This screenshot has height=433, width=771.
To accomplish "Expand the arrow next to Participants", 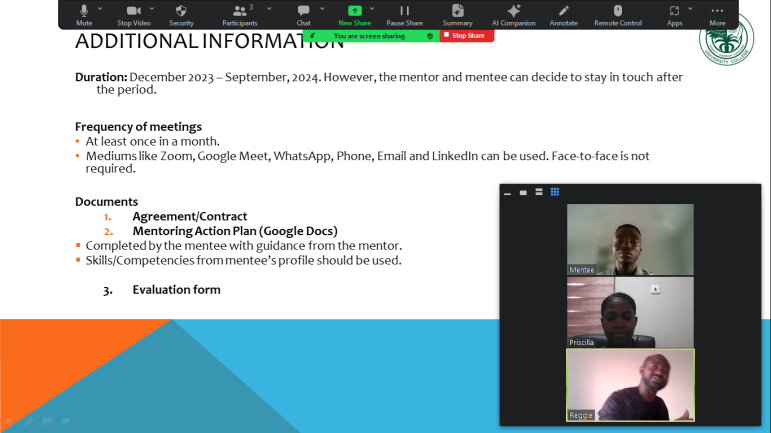I will click(x=269, y=9).
